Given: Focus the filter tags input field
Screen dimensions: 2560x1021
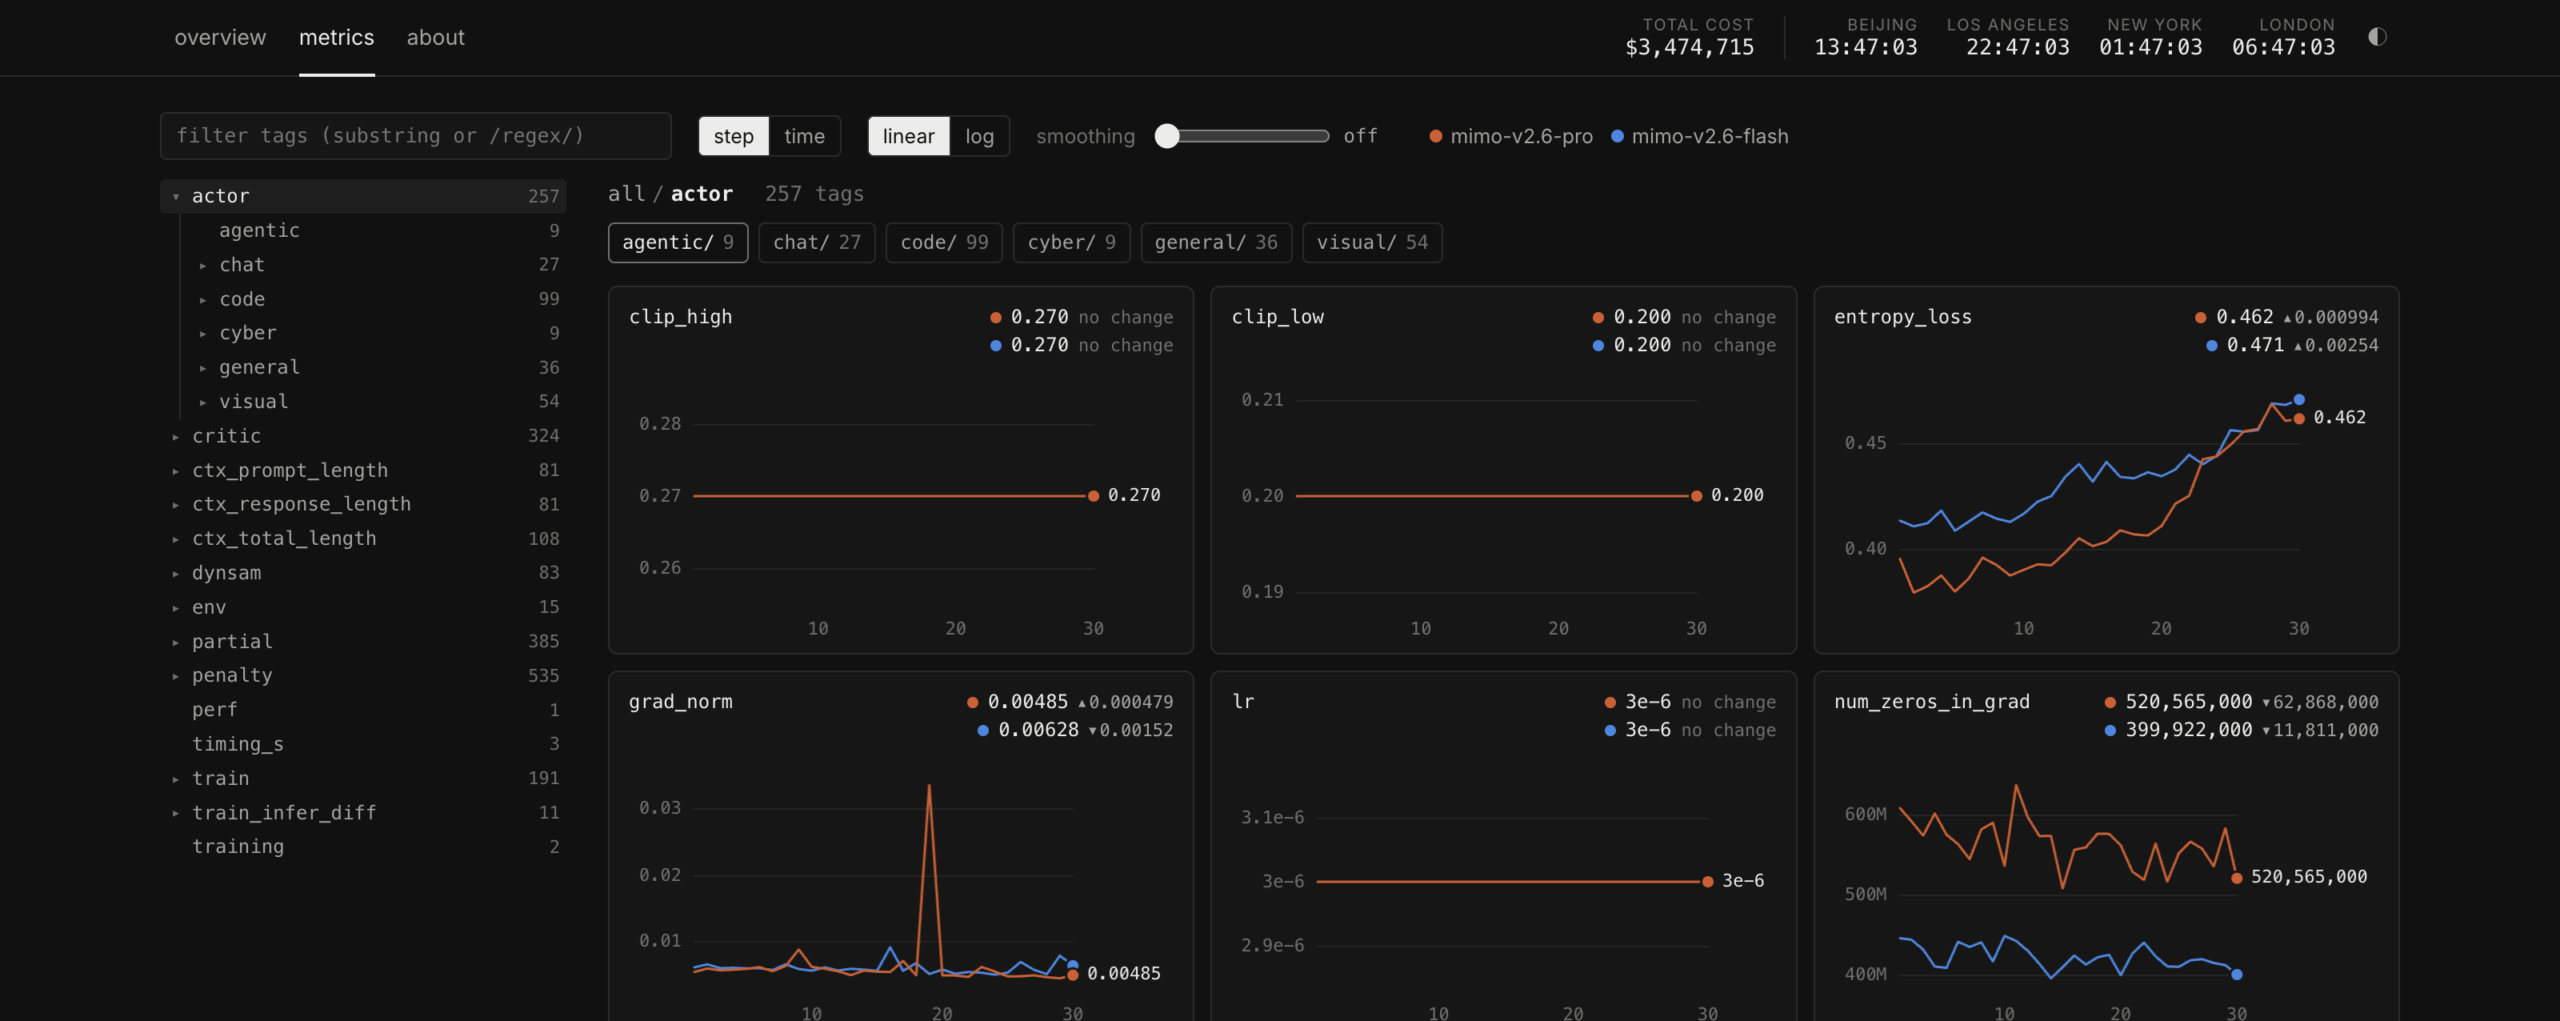Looking at the screenshot, I should click(415, 136).
